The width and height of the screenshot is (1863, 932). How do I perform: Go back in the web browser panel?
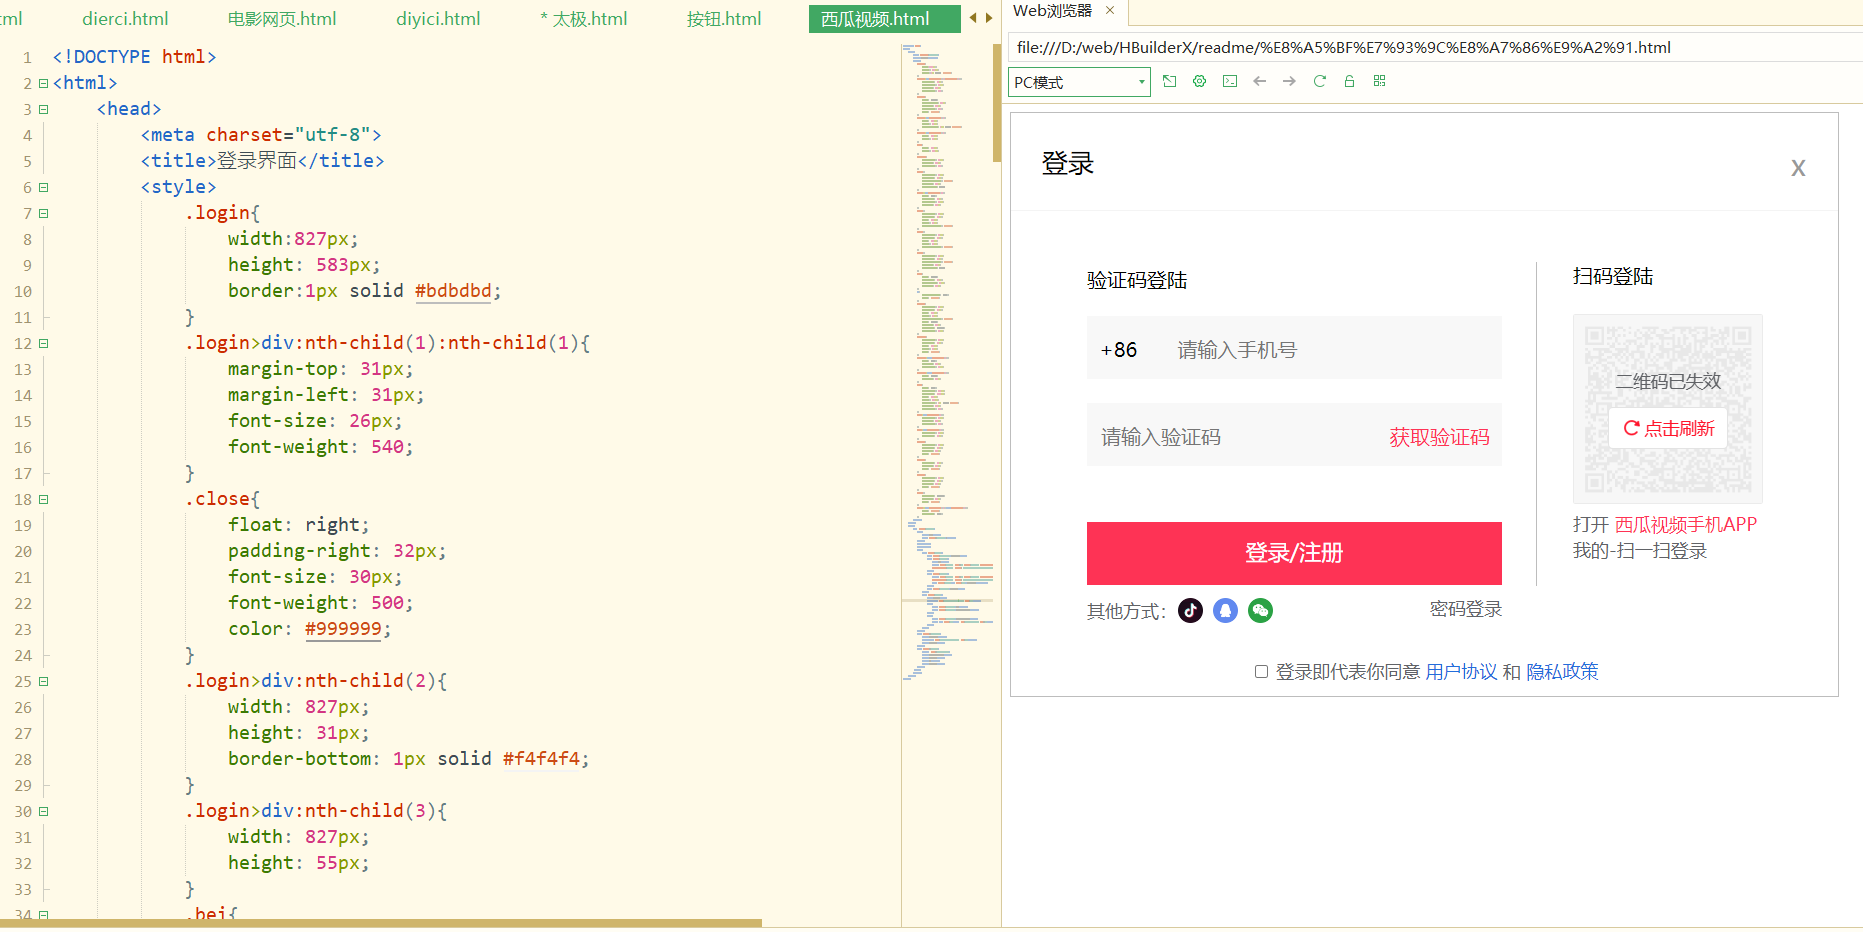point(1259,81)
